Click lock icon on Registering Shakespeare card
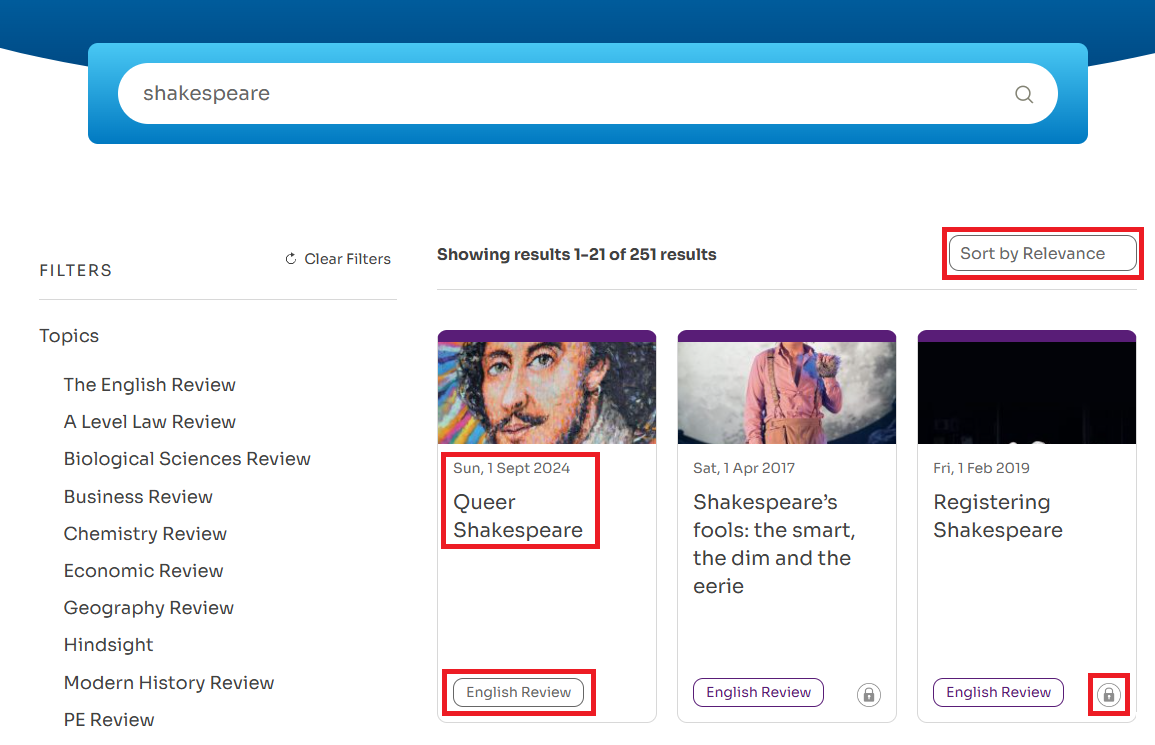1155x745 pixels. 1108,694
